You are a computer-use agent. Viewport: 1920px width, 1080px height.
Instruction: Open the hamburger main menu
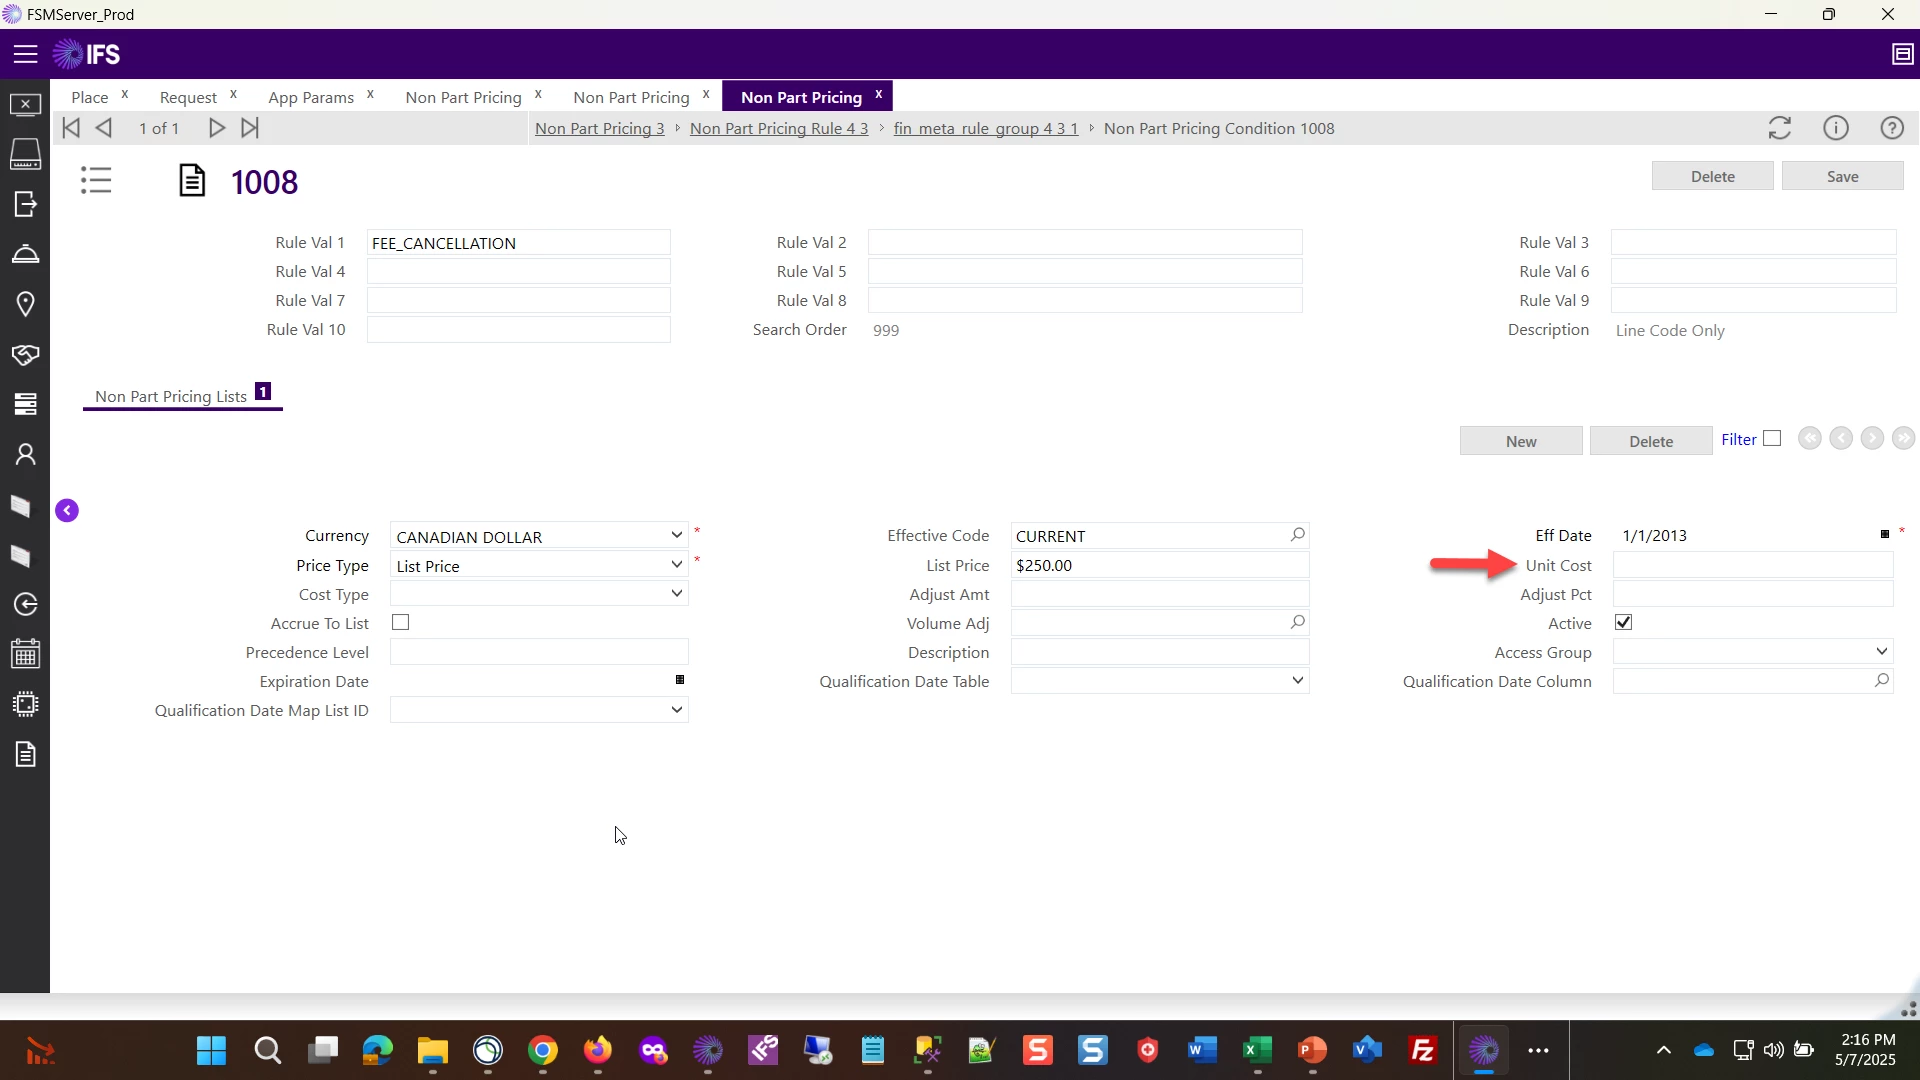pyautogui.click(x=25, y=54)
